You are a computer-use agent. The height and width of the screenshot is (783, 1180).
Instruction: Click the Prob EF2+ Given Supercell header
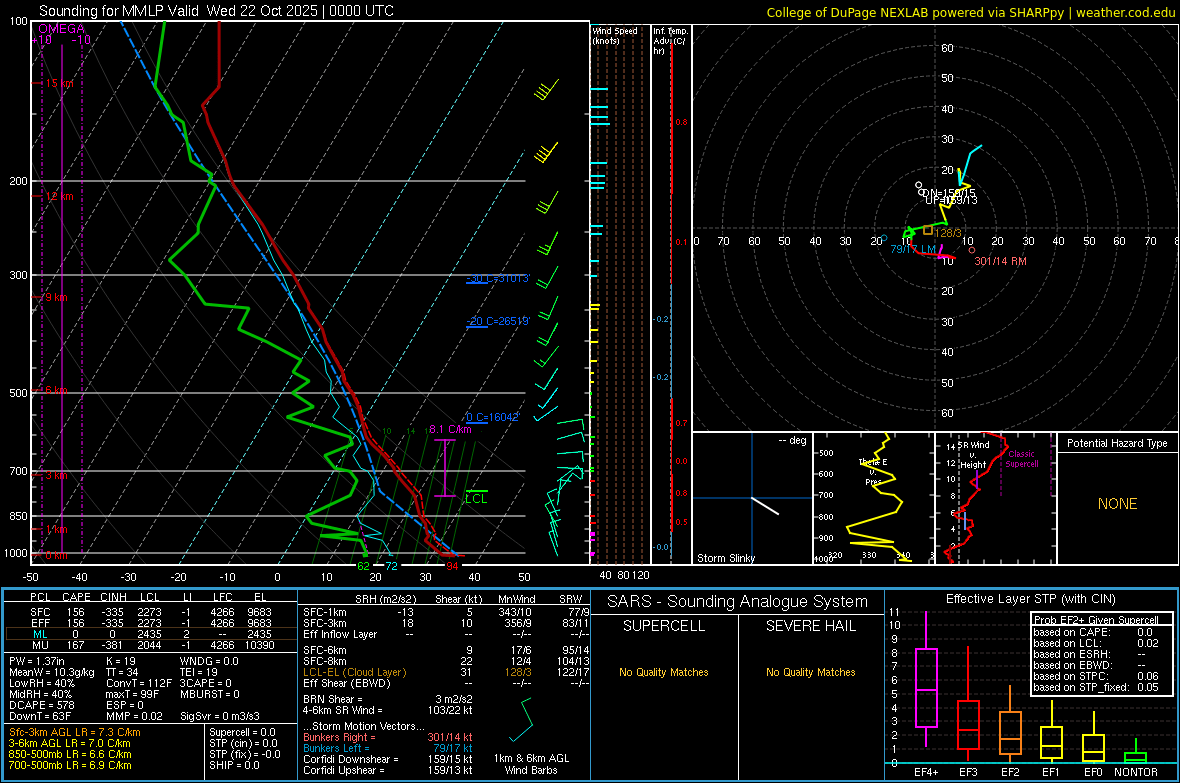(x=1096, y=620)
